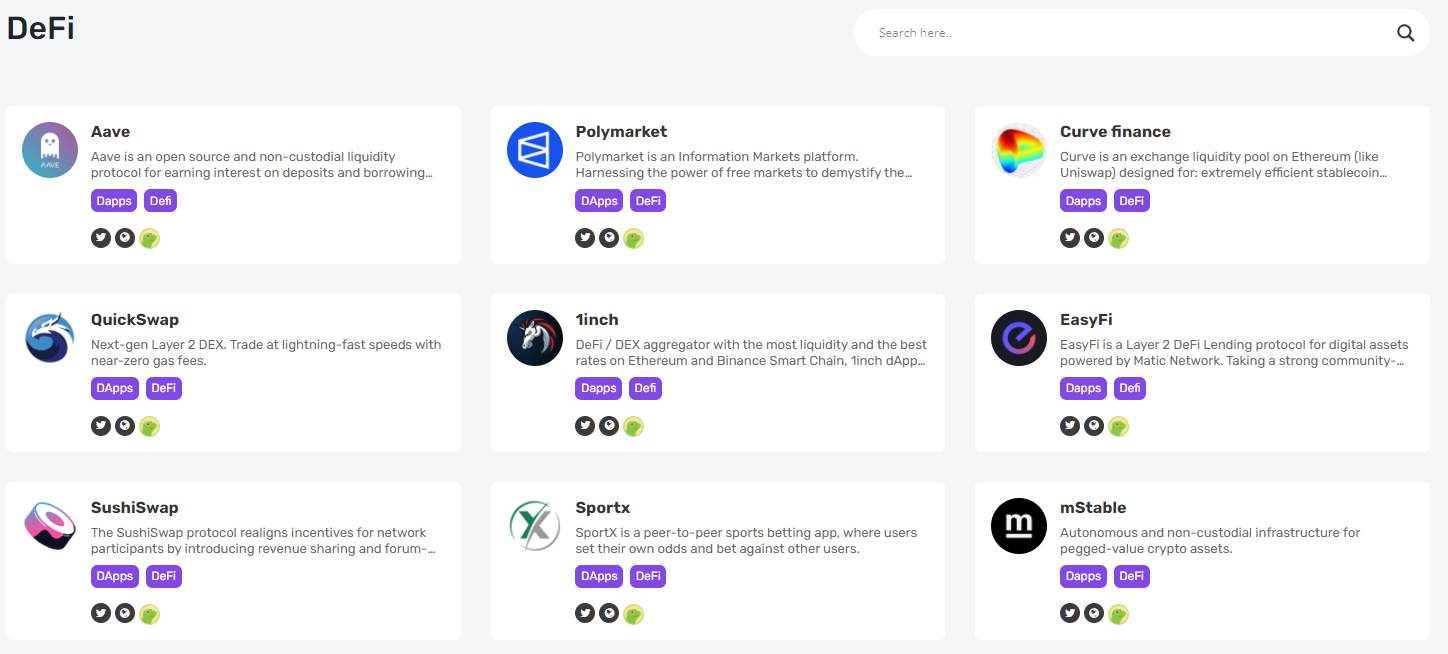Open the 1inch title link
1448x654 pixels.
tap(597, 320)
